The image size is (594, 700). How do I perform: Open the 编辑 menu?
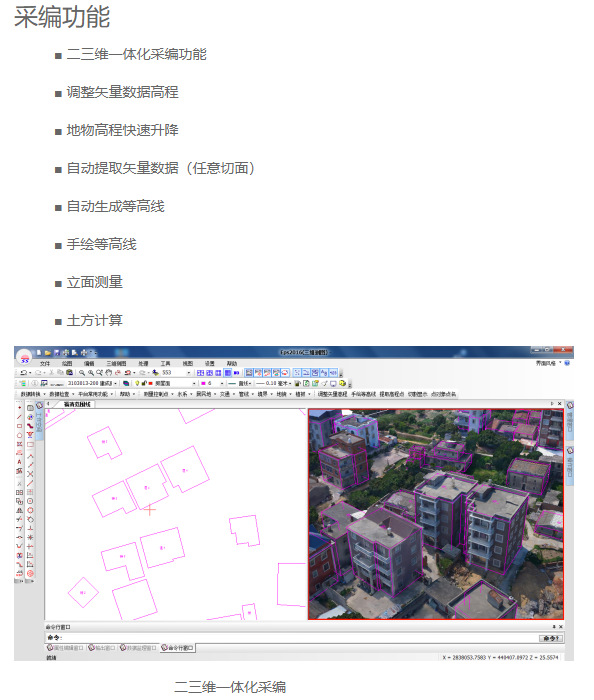click(x=89, y=363)
